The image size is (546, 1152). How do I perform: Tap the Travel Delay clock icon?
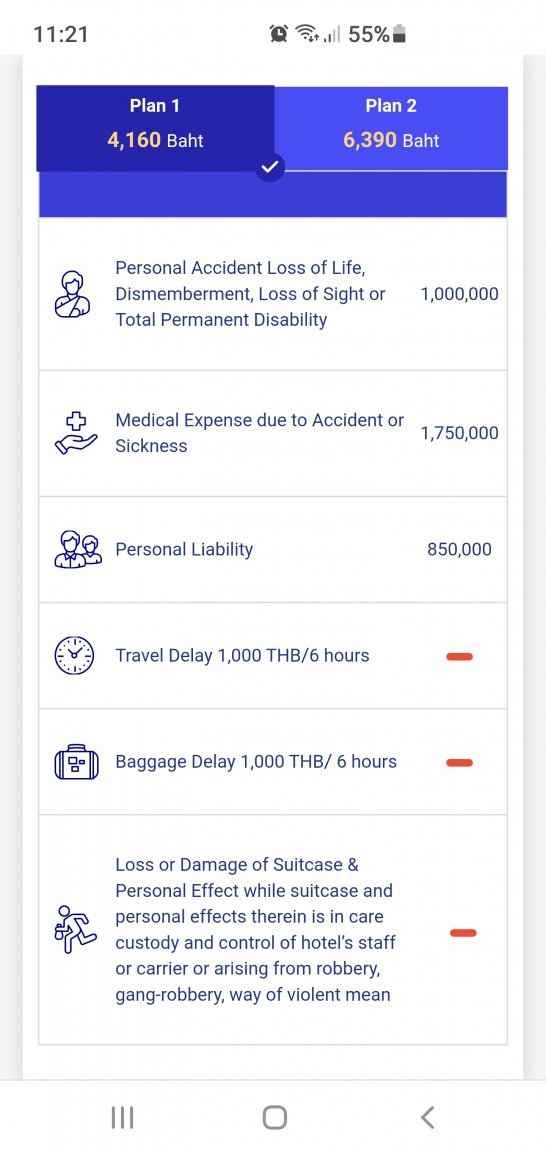(x=74, y=655)
